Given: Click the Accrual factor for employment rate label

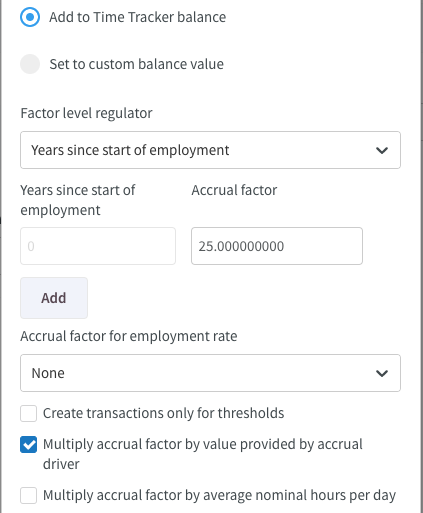Looking at the screenshot, I should (129, 336).
